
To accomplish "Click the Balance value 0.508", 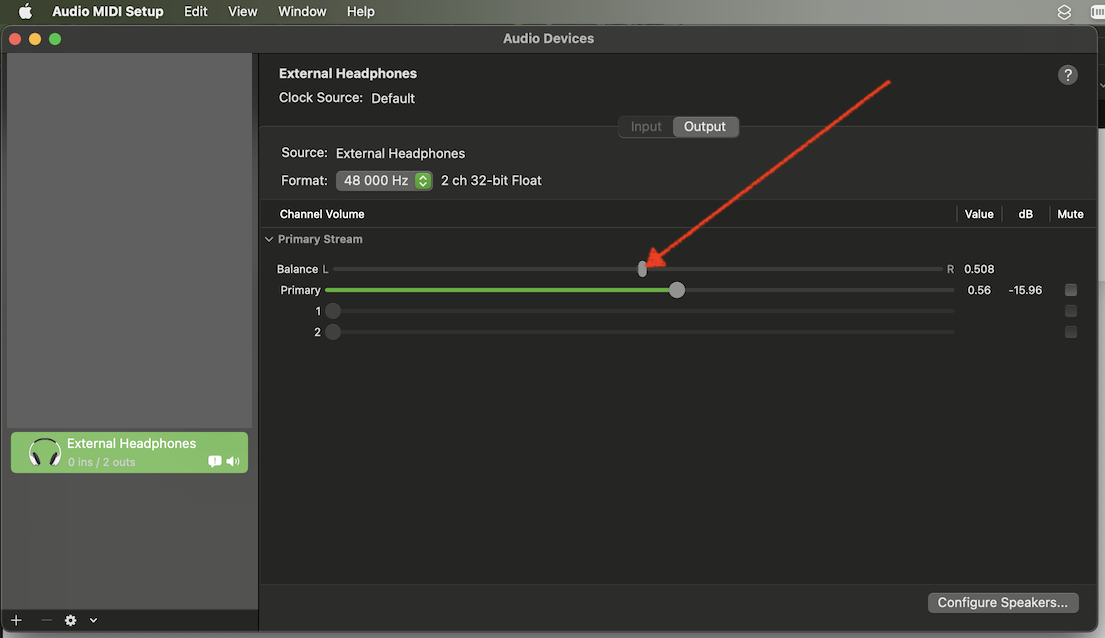I will click(979, 269).
